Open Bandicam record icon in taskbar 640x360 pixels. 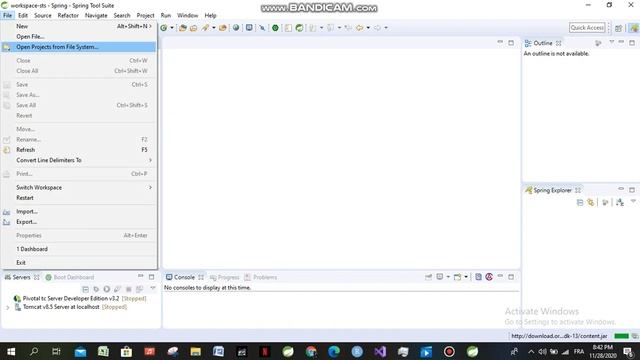coord(449,351)
